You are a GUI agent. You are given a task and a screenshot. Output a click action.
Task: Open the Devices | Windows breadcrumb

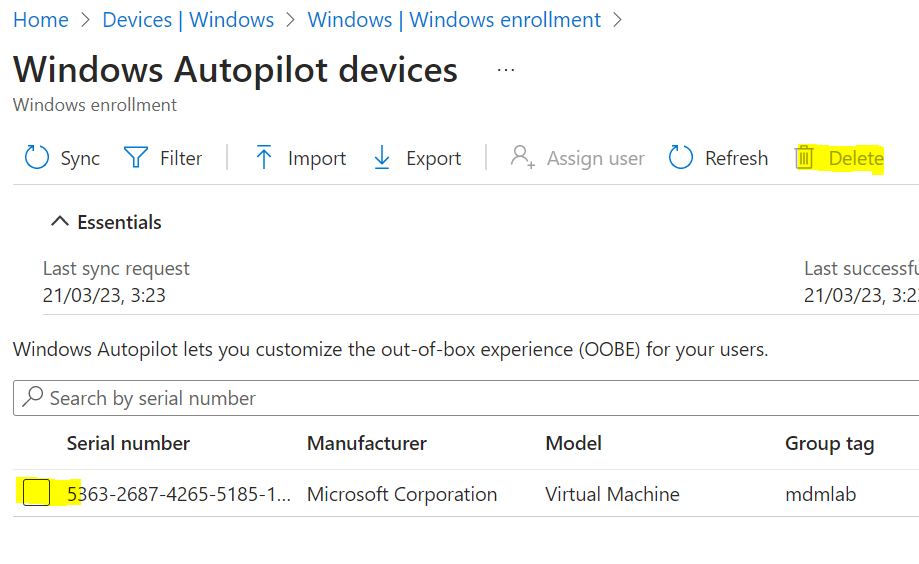(x=188, y=20)
